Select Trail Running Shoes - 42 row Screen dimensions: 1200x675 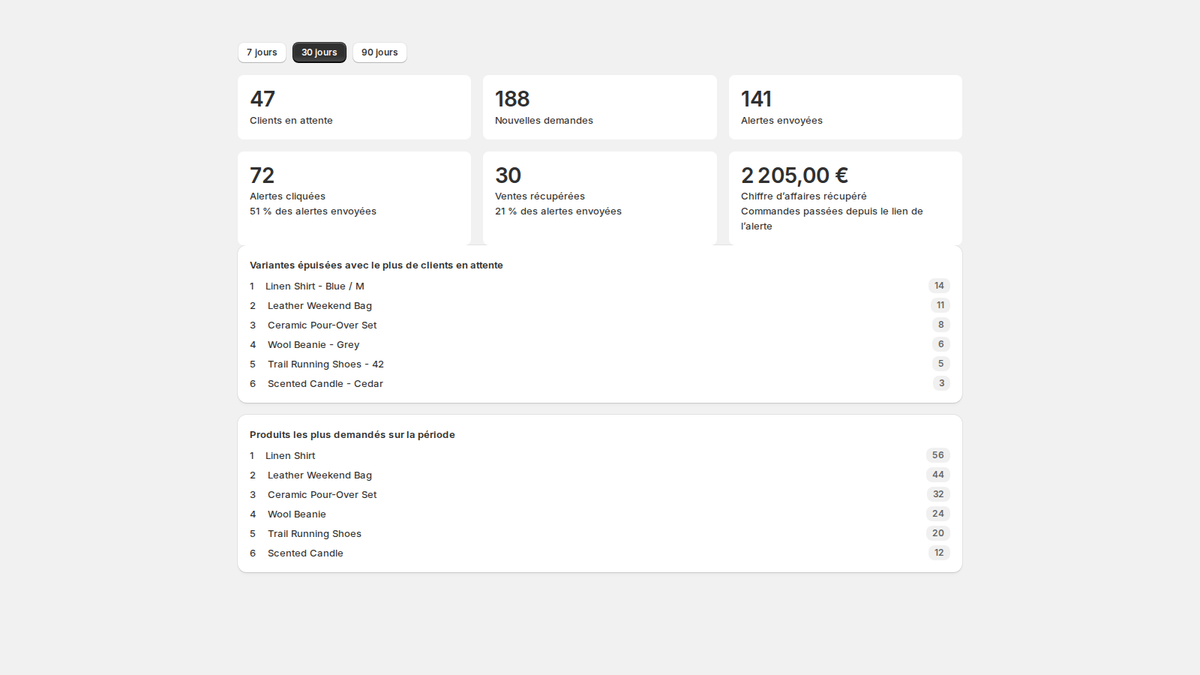[x=600, y=364]
